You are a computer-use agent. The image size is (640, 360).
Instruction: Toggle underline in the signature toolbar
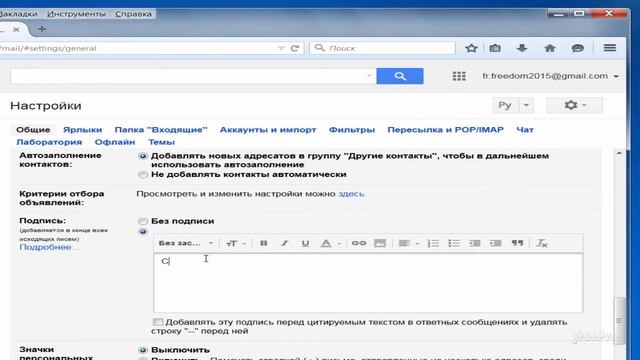(305, 243)
